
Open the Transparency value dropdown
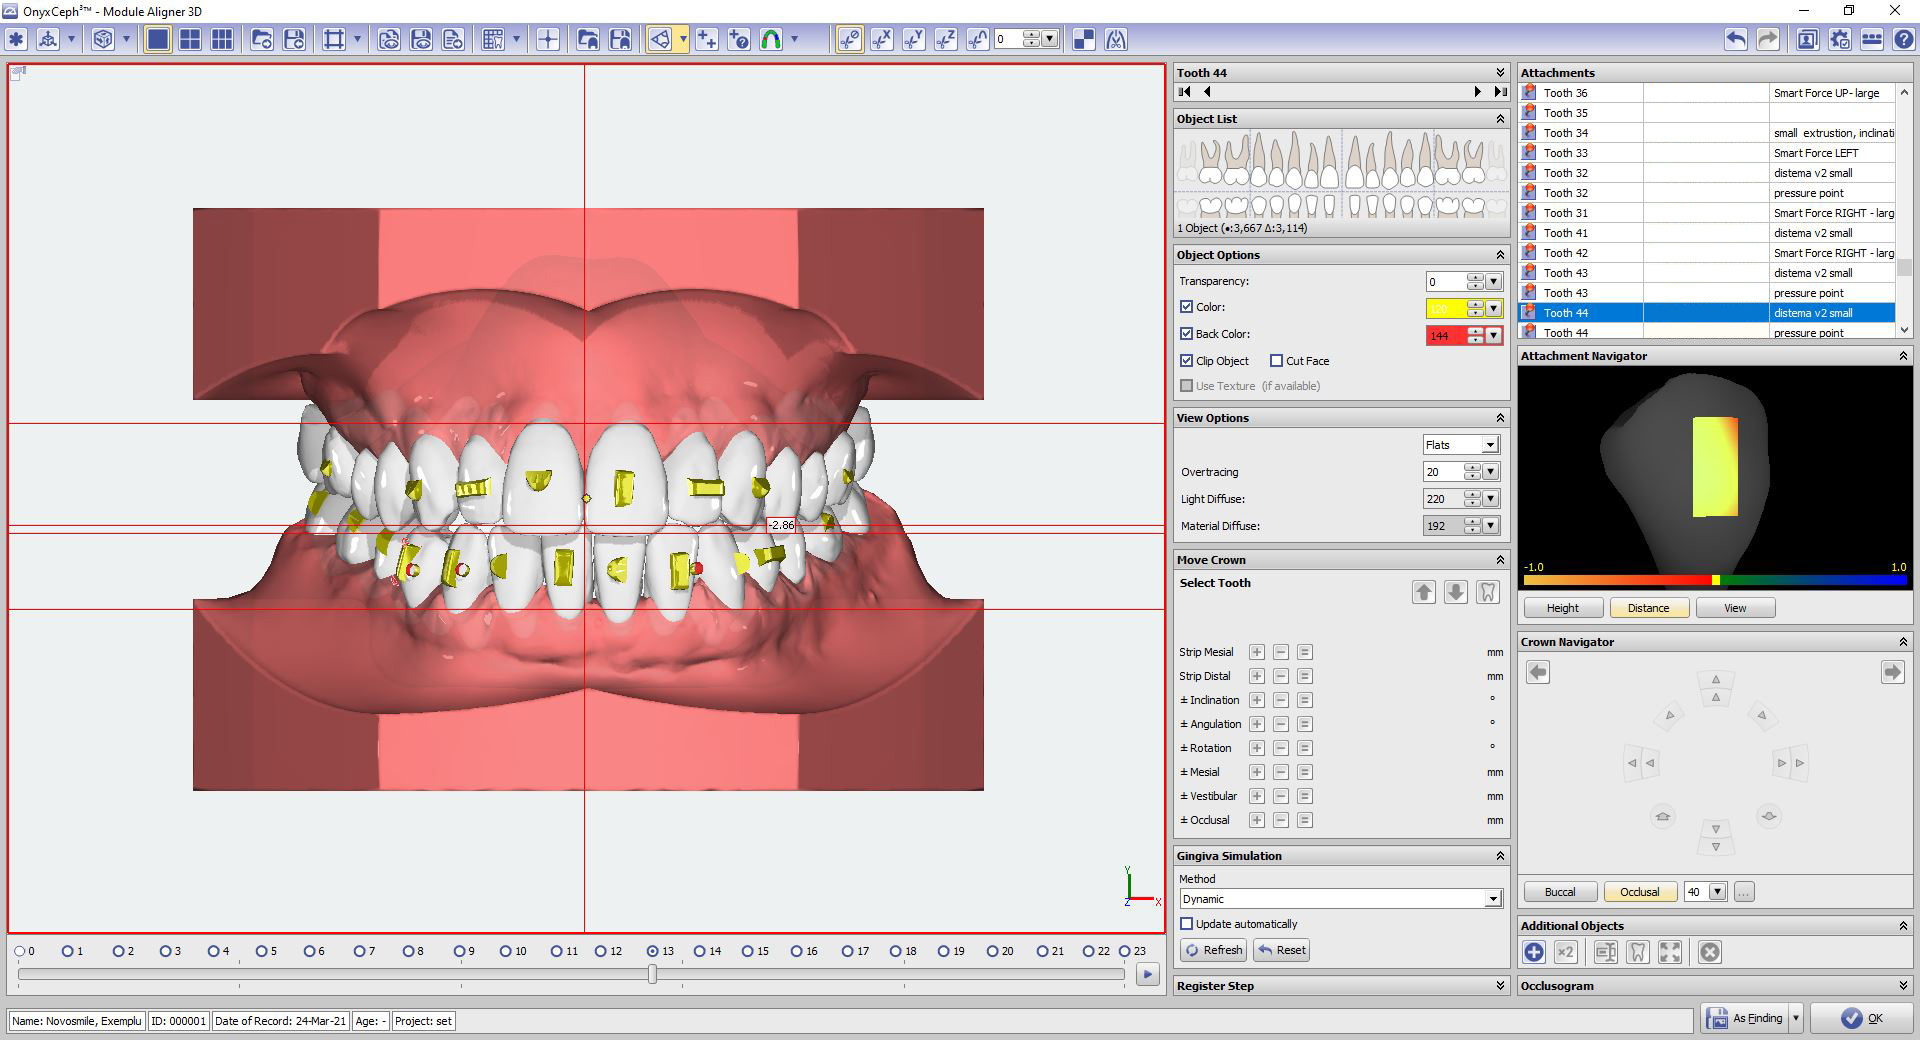(1493, 282)
